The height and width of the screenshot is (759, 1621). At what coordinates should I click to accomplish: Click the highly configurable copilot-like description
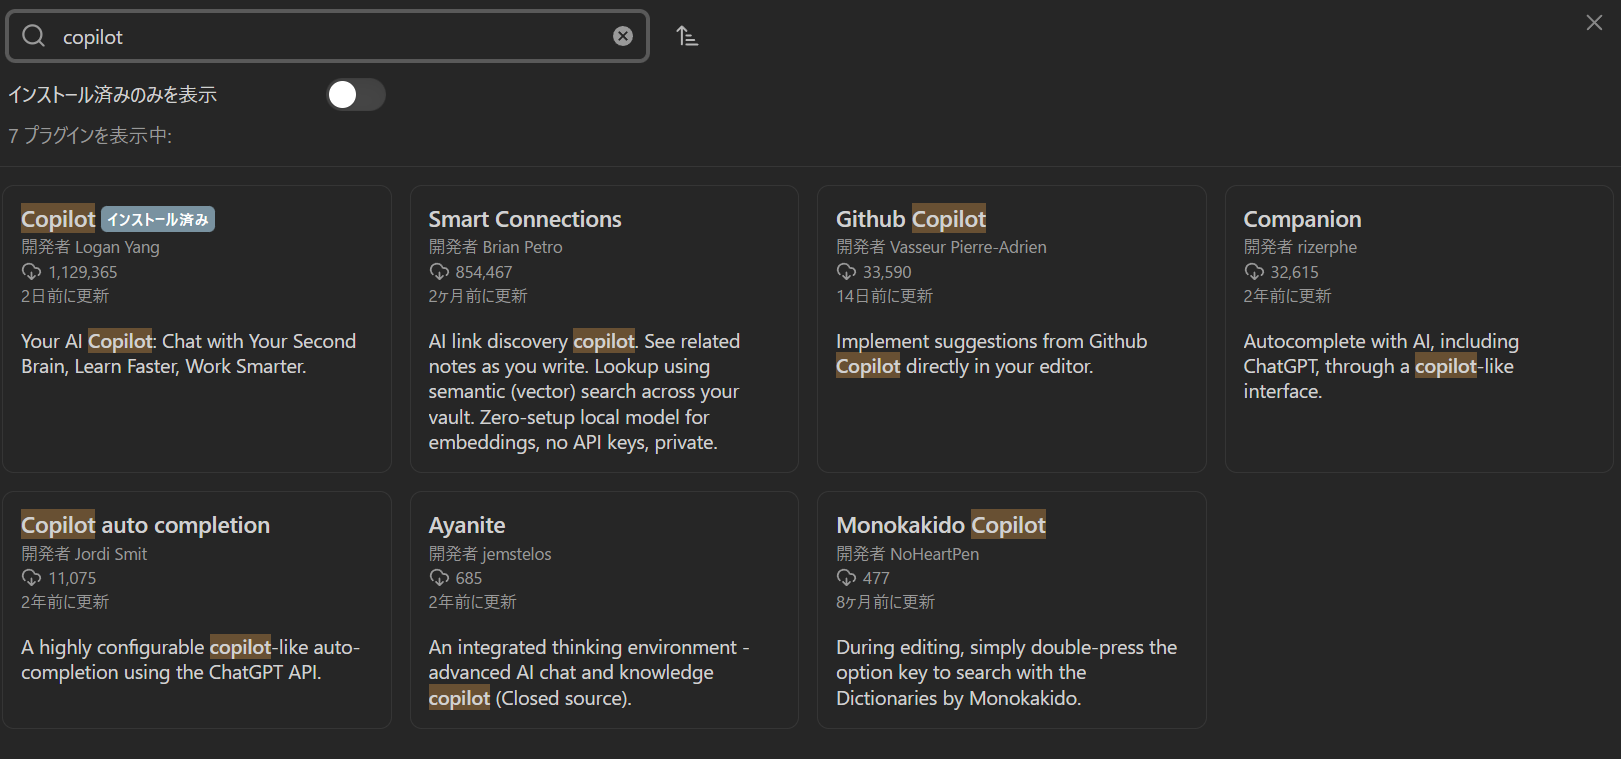190,660
